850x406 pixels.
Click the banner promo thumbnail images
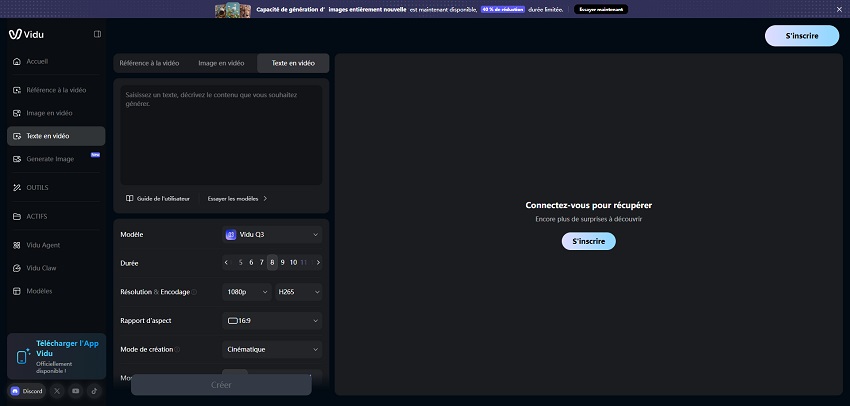[233, 10]
